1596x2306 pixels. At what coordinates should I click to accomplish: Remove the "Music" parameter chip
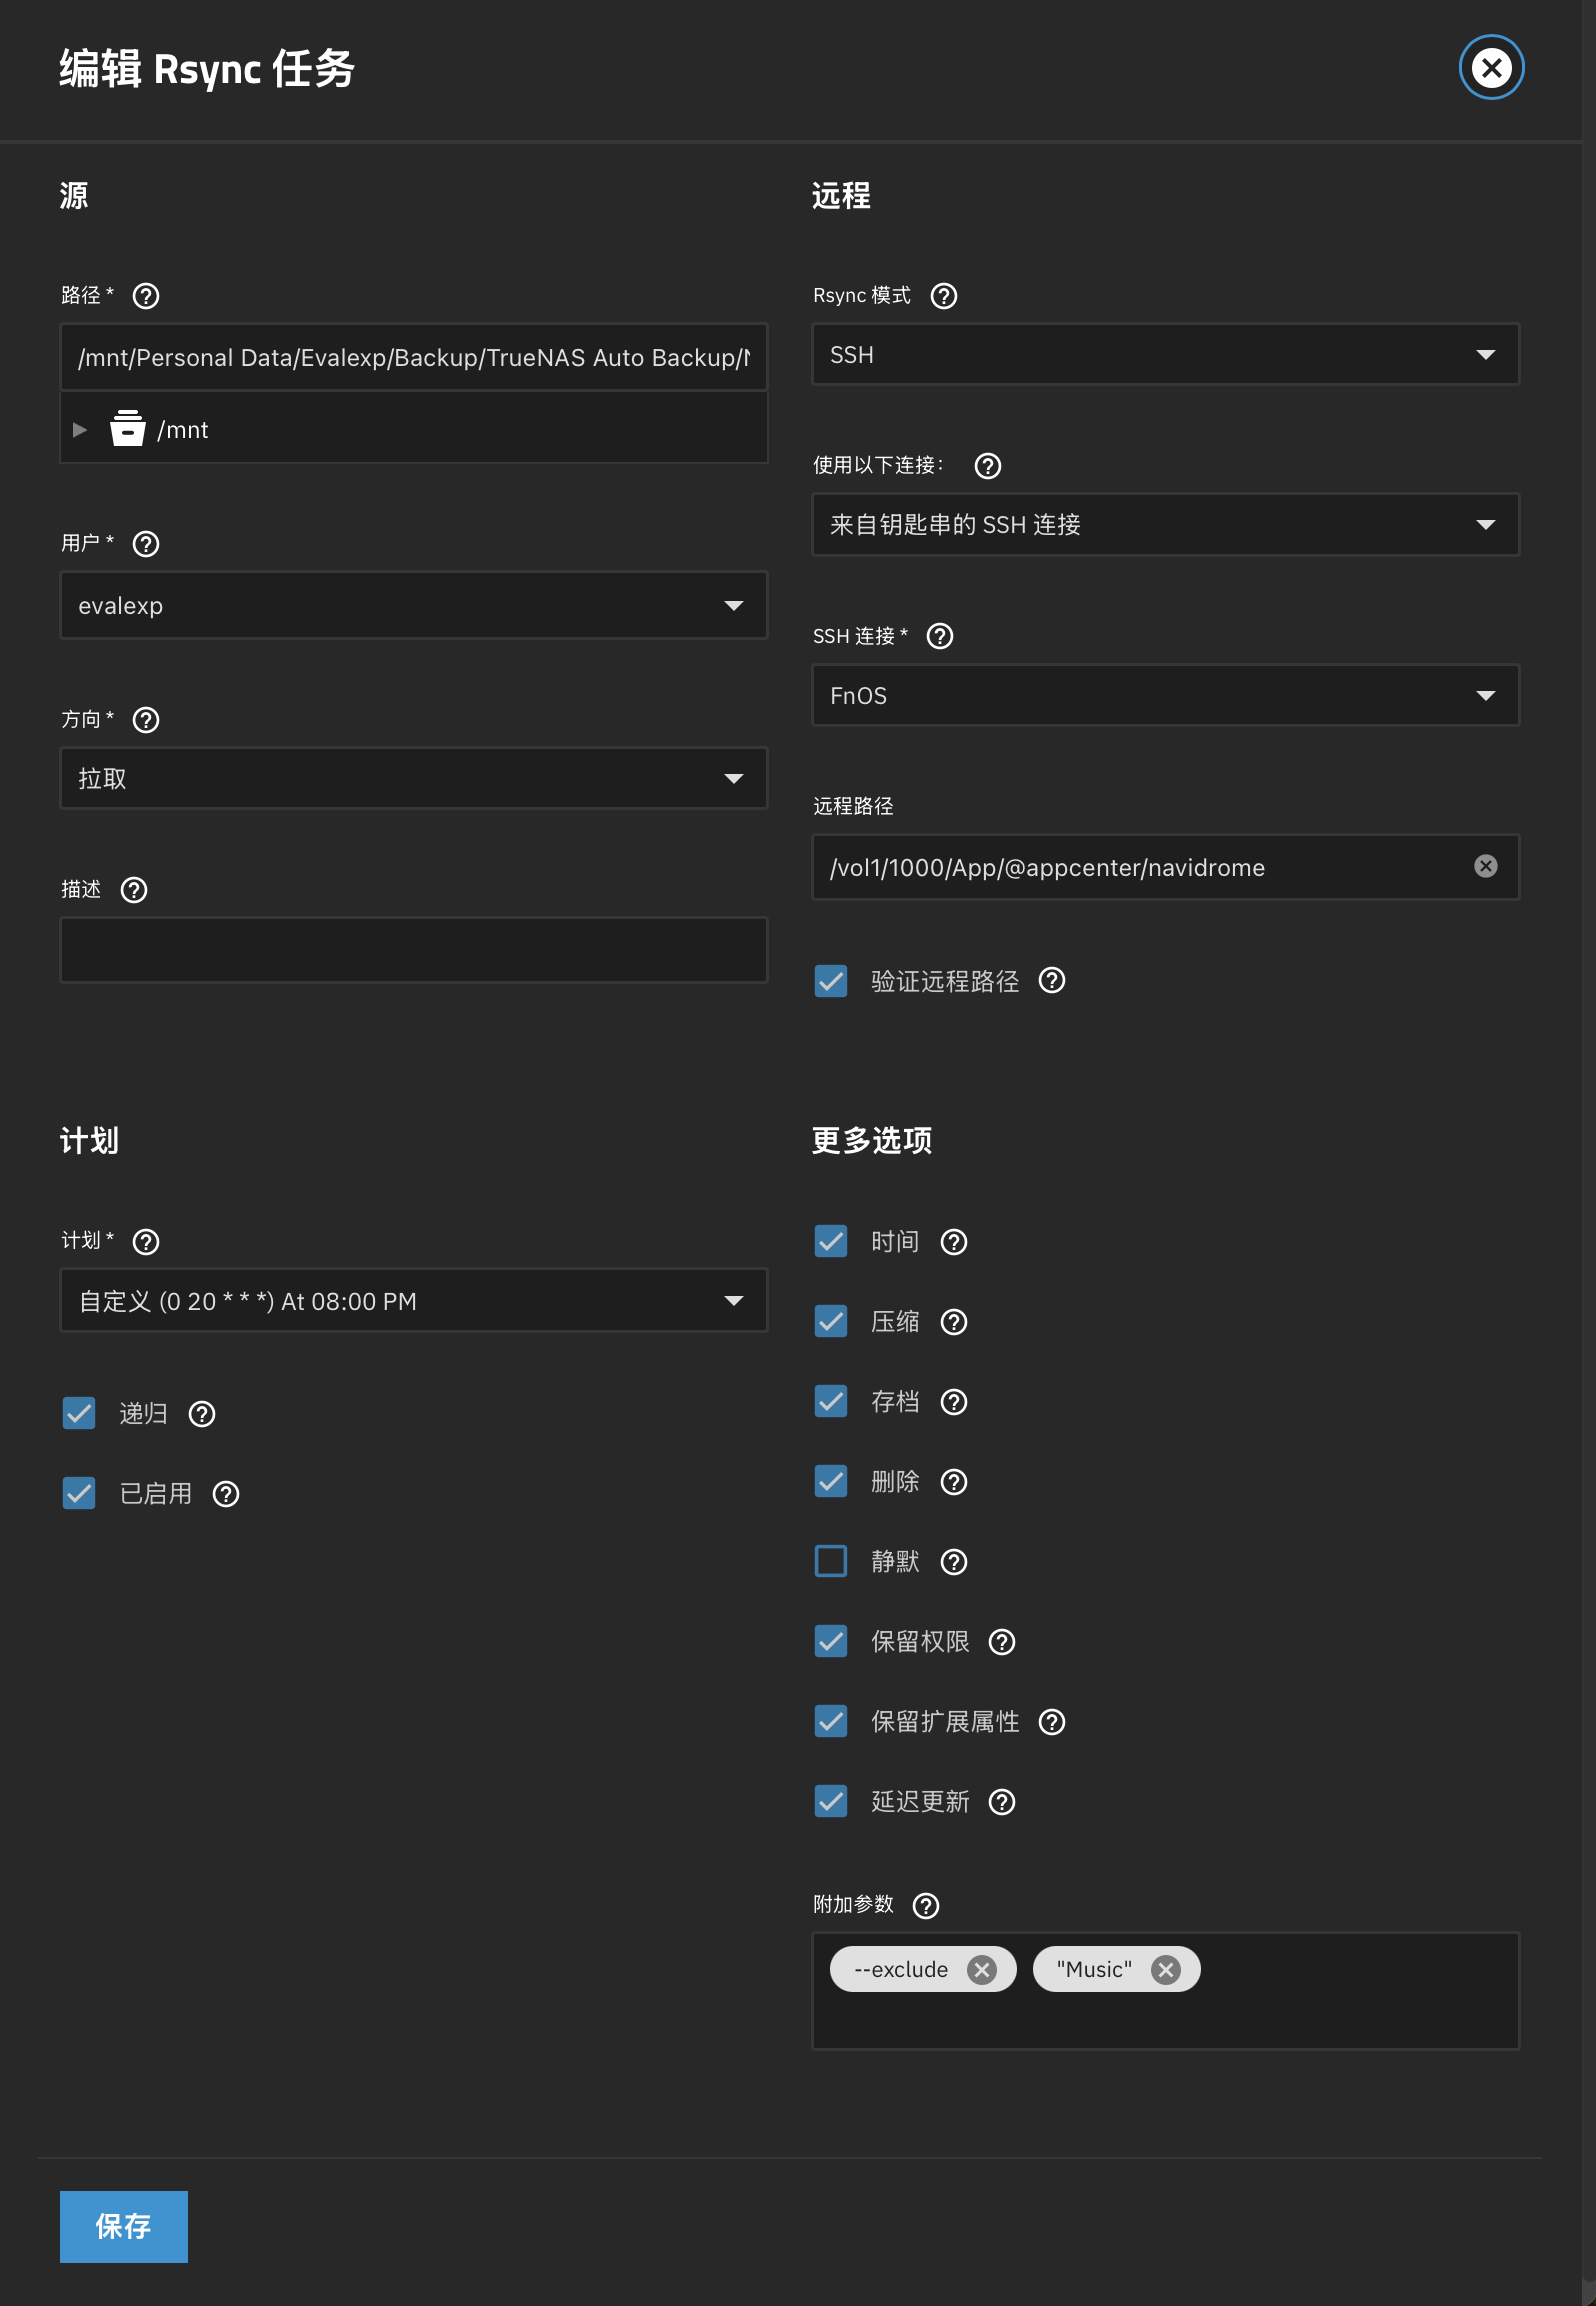pyautogui.click(x=1165, y=1969)
